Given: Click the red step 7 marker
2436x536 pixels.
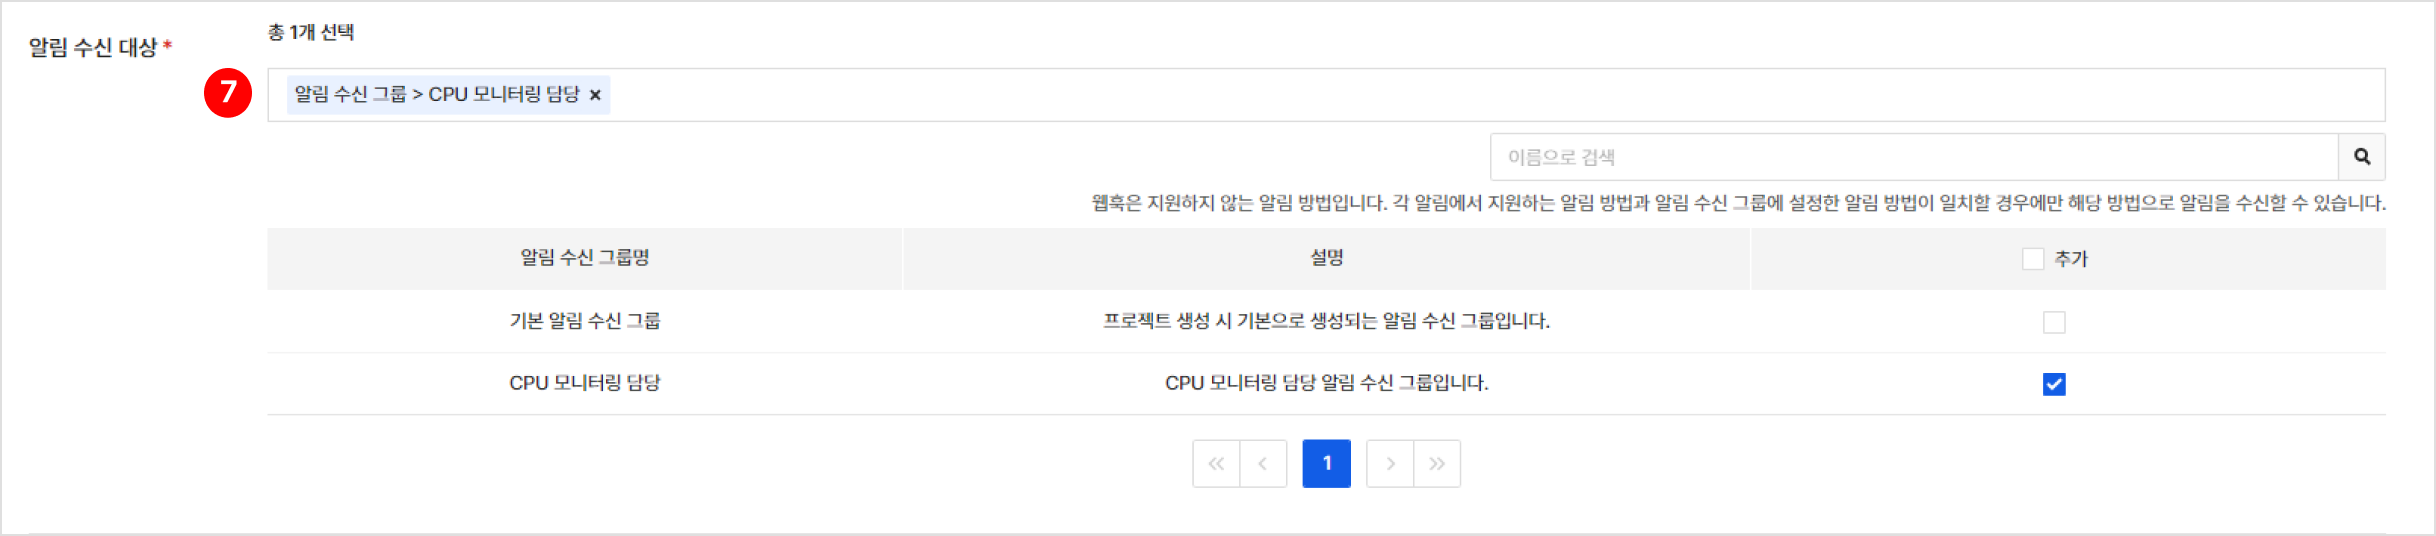Looking at the screenshot, I should tap(228, 93).
